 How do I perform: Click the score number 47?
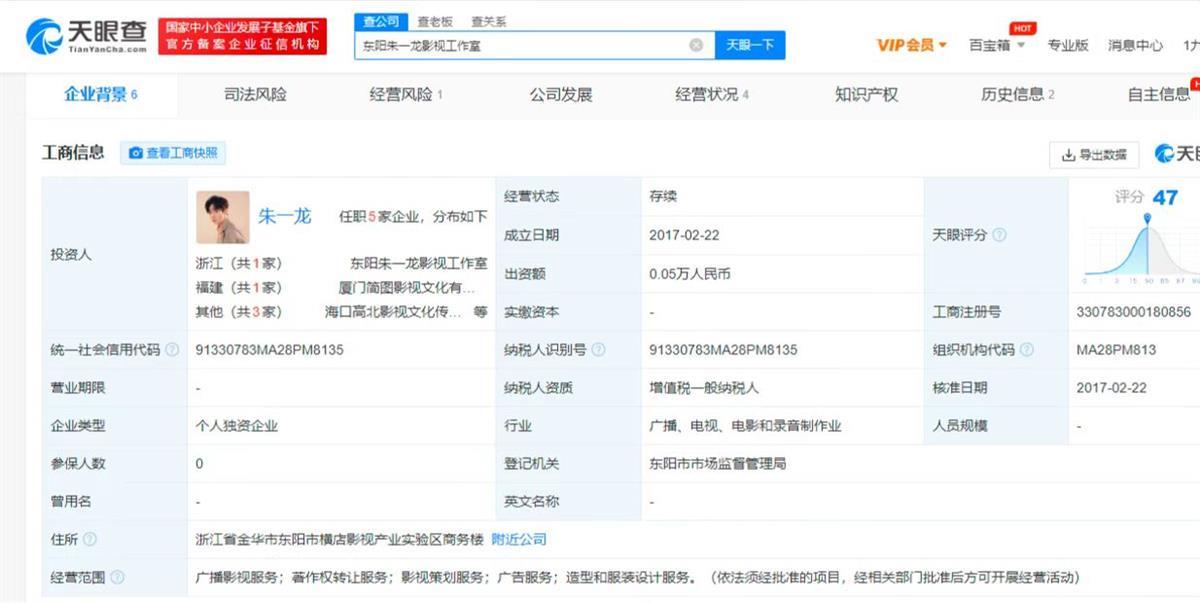pyautogui.click(x=1165, y=197)
